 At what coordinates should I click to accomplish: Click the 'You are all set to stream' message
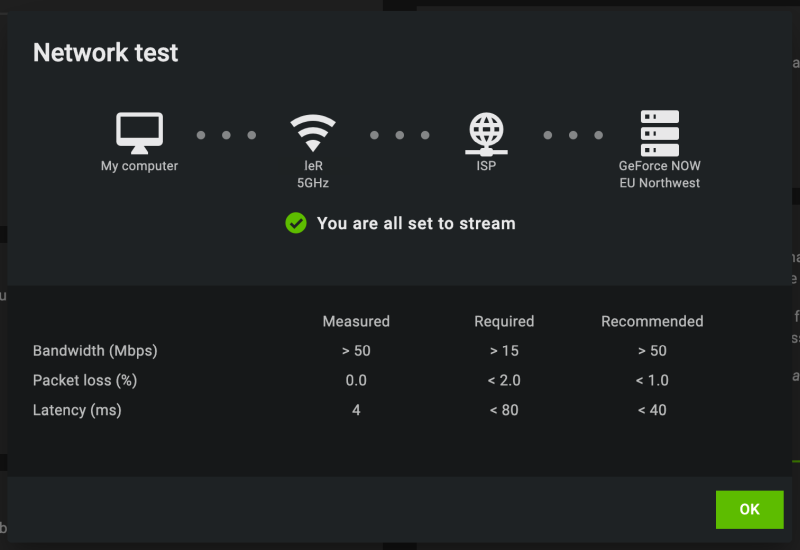point(416,223)
